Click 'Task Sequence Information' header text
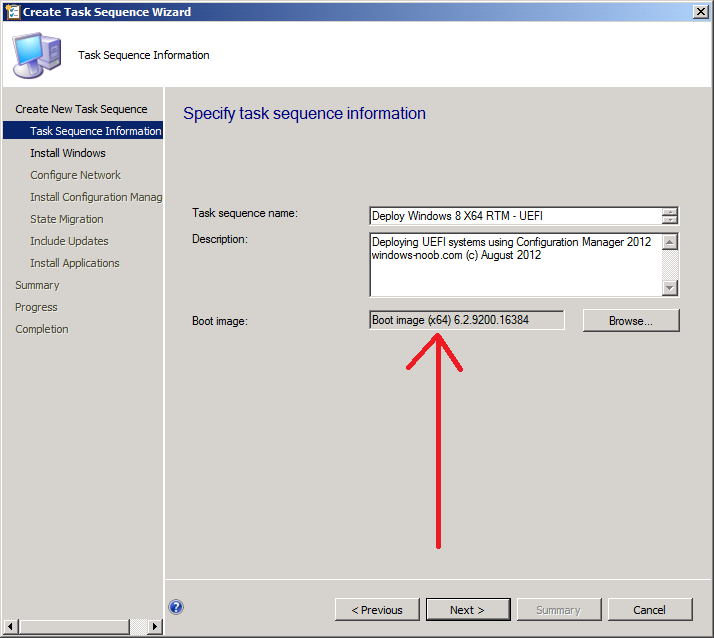Viewport: 714px width, 638px height. click(x=144, y=55)
